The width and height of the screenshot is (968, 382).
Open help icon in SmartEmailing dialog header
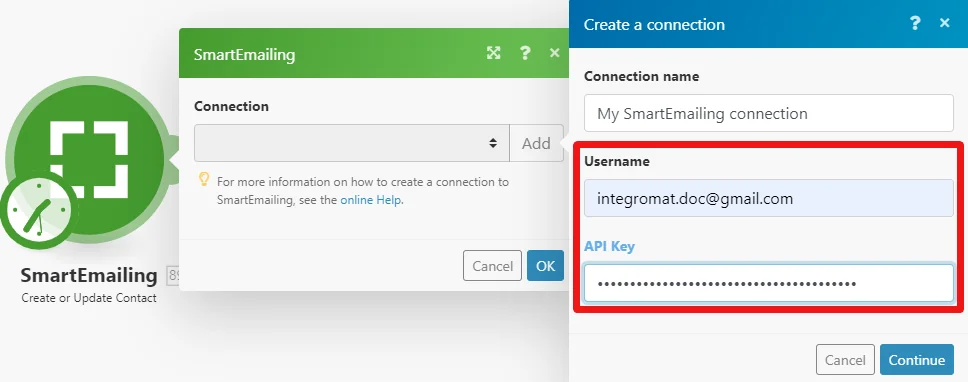click(x=525, y=53)
